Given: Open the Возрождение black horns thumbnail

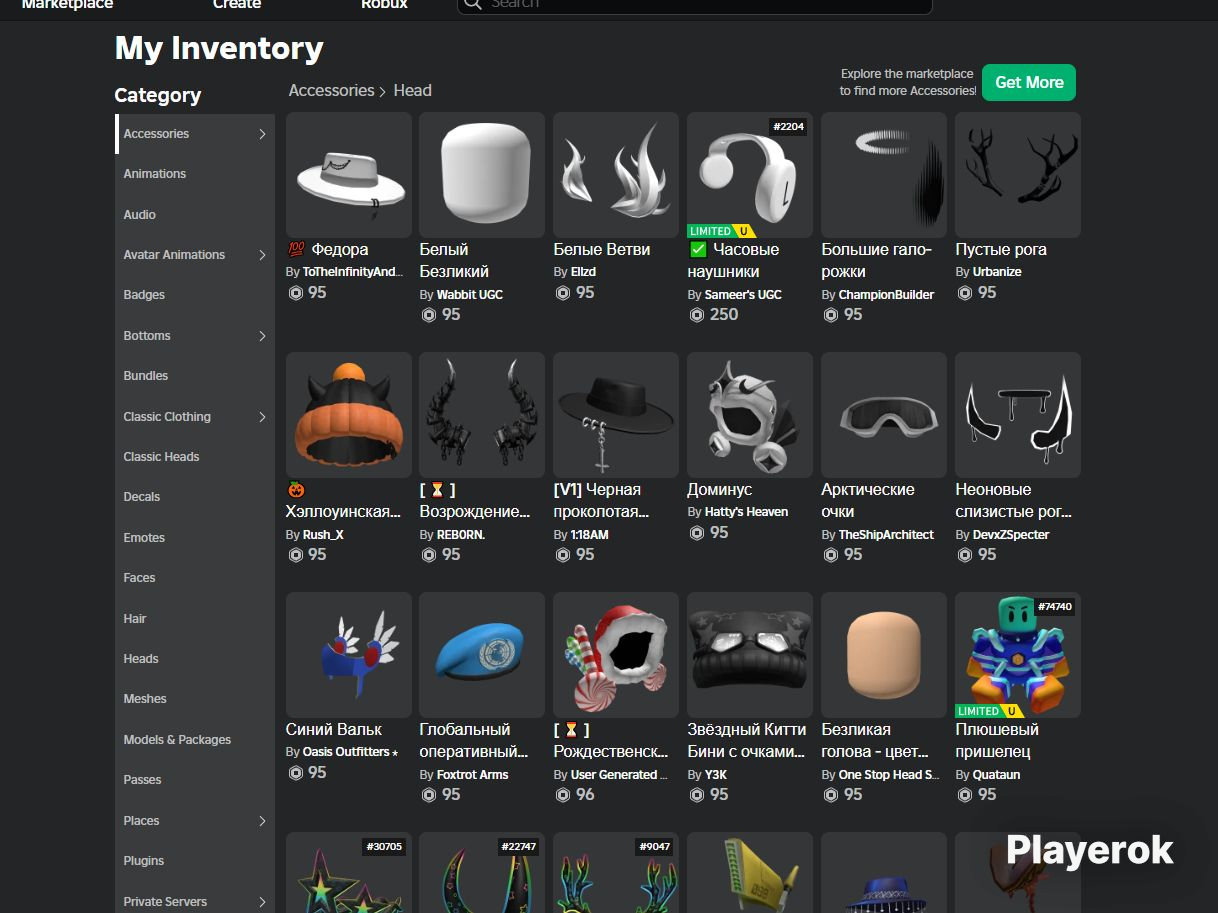Looking at the screenshot, I should [482, 415].
